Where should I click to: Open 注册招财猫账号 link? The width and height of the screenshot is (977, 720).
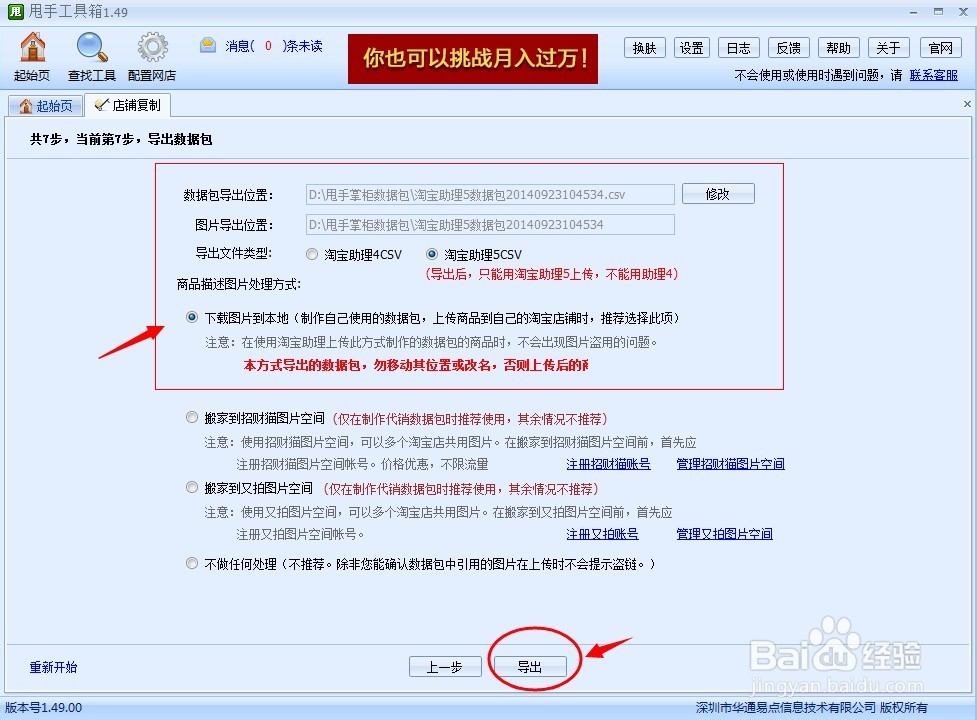click(x=608, y=464)
